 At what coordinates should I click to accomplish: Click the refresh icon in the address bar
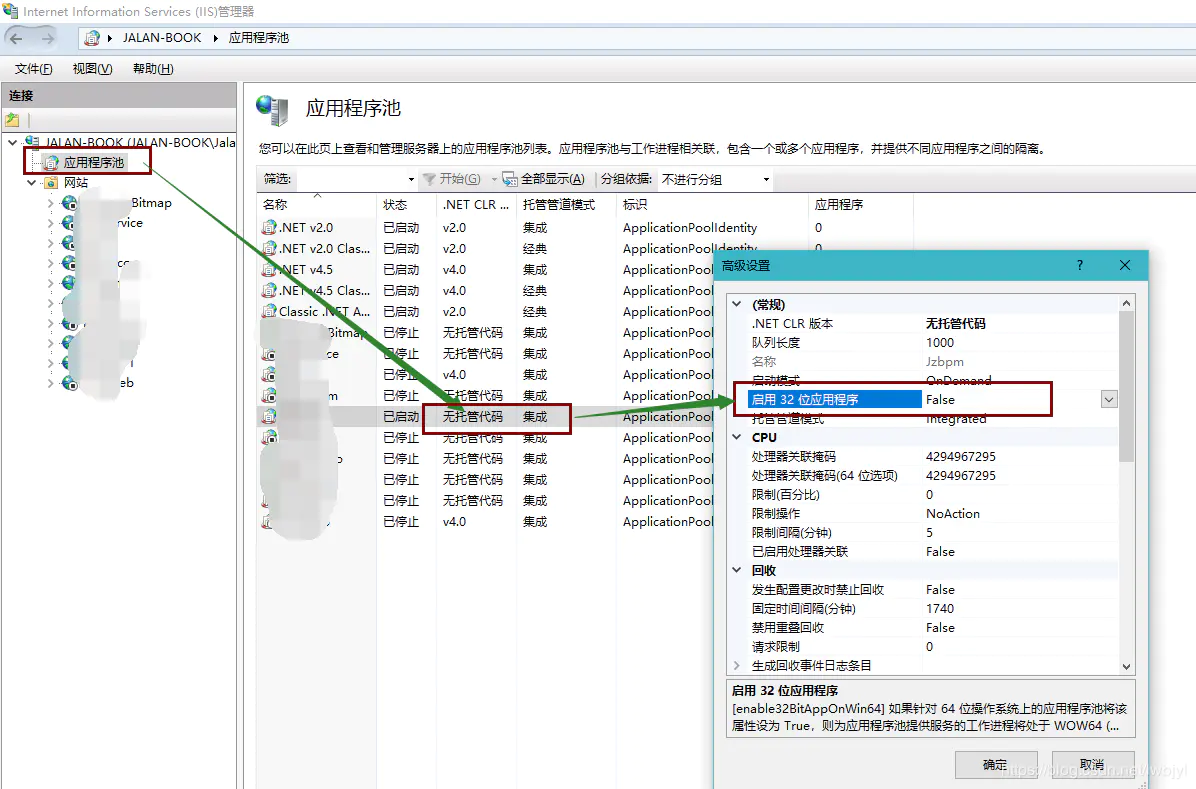[x=94, y=38]
